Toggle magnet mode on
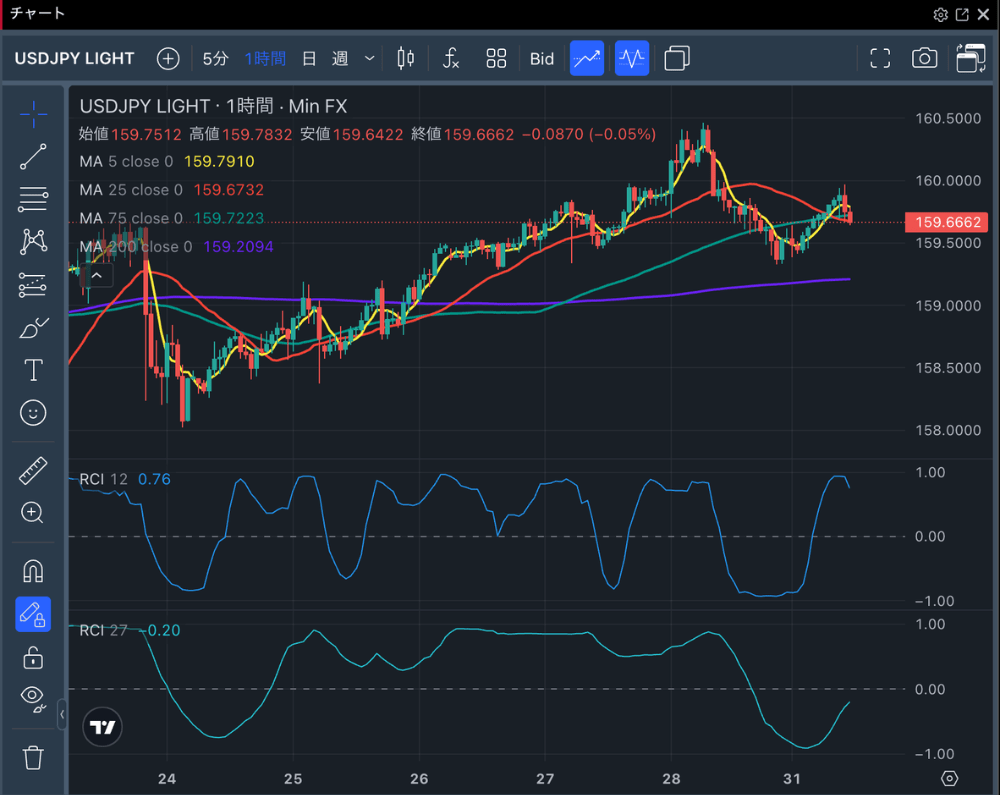 [33, 571]
